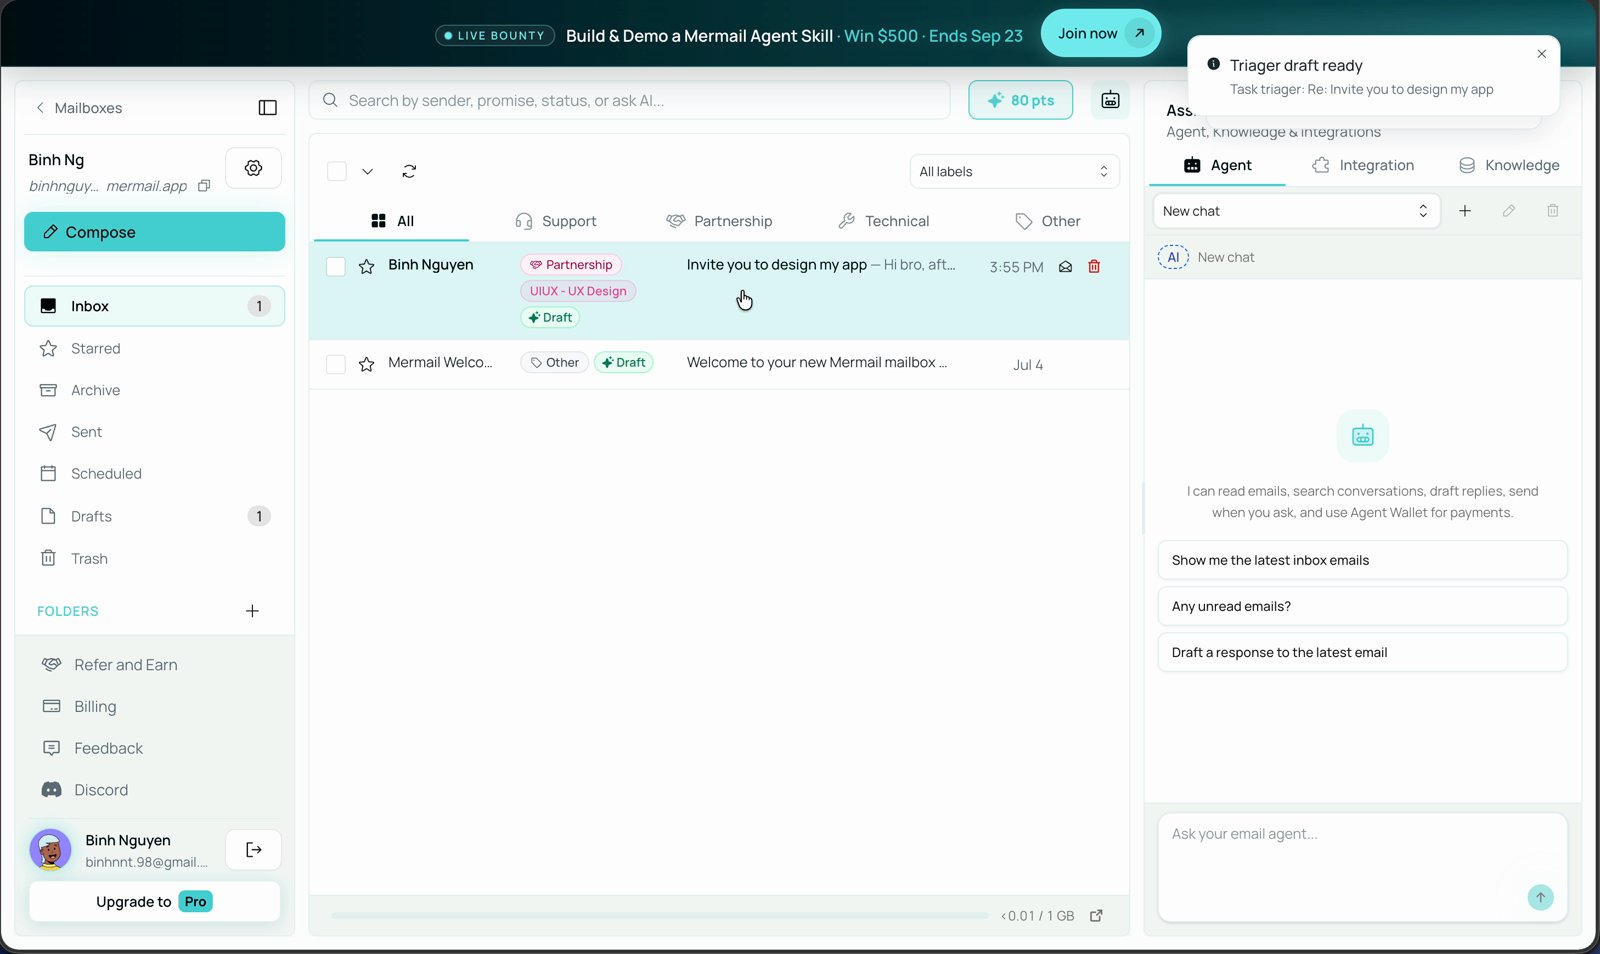This screenshot has height=954, width=1600.
Task: Close the Triager draft ready notification
Action: point(1542,54)
